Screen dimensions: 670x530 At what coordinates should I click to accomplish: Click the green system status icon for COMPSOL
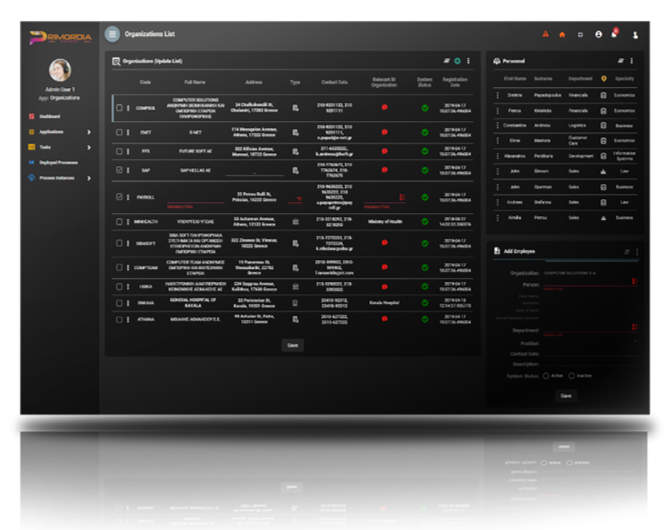tap(424, 107)
